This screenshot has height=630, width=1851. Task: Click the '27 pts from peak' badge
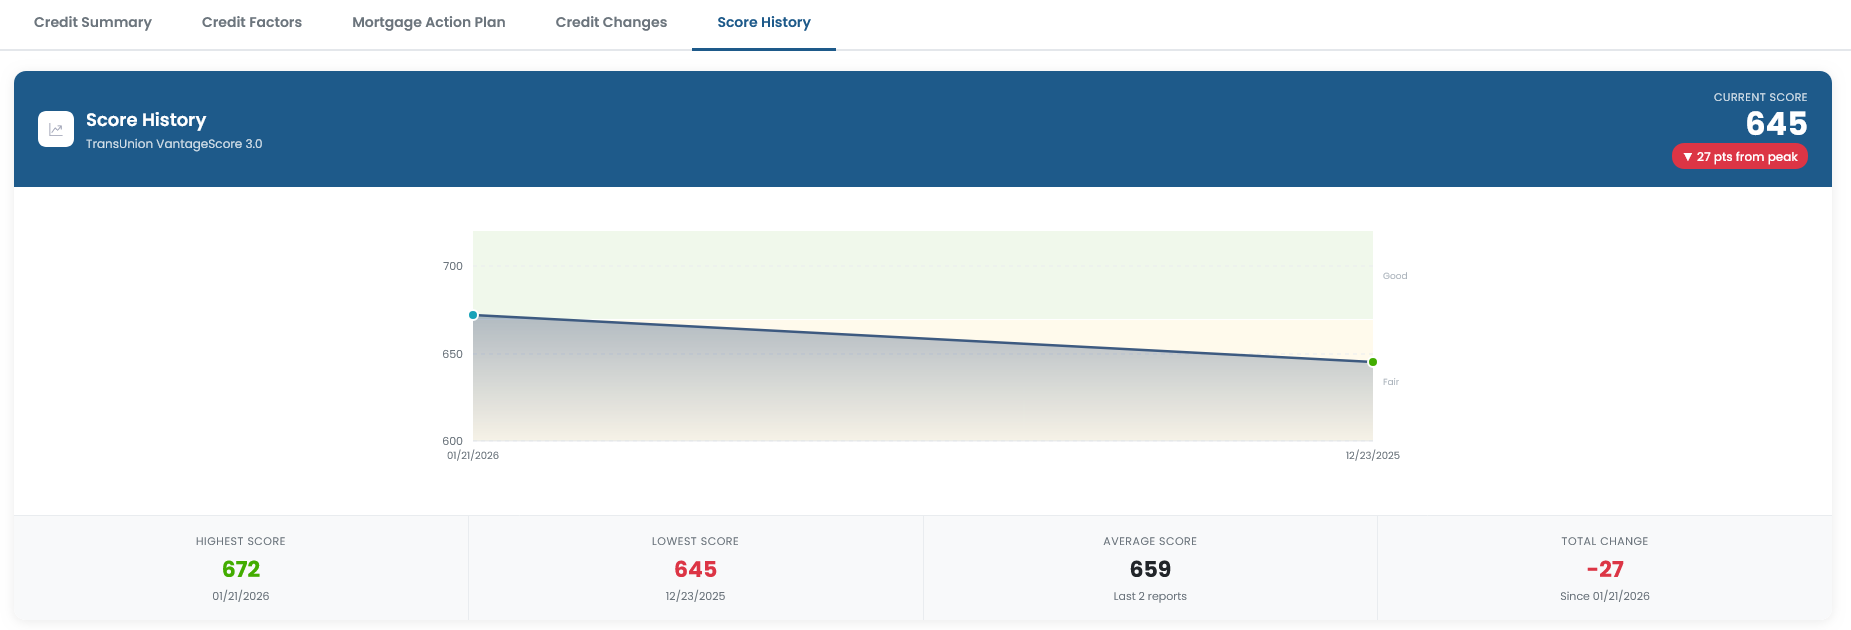(1739, 156)
